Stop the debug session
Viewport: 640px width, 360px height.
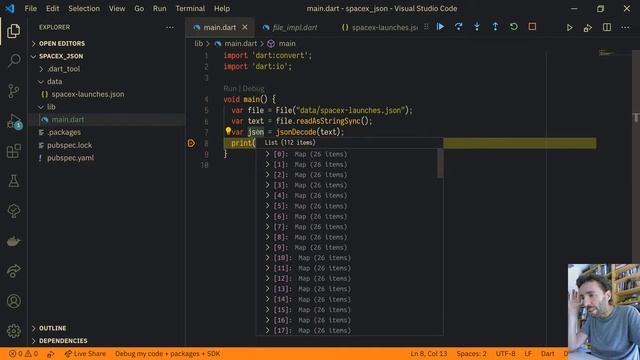[532, 27]
